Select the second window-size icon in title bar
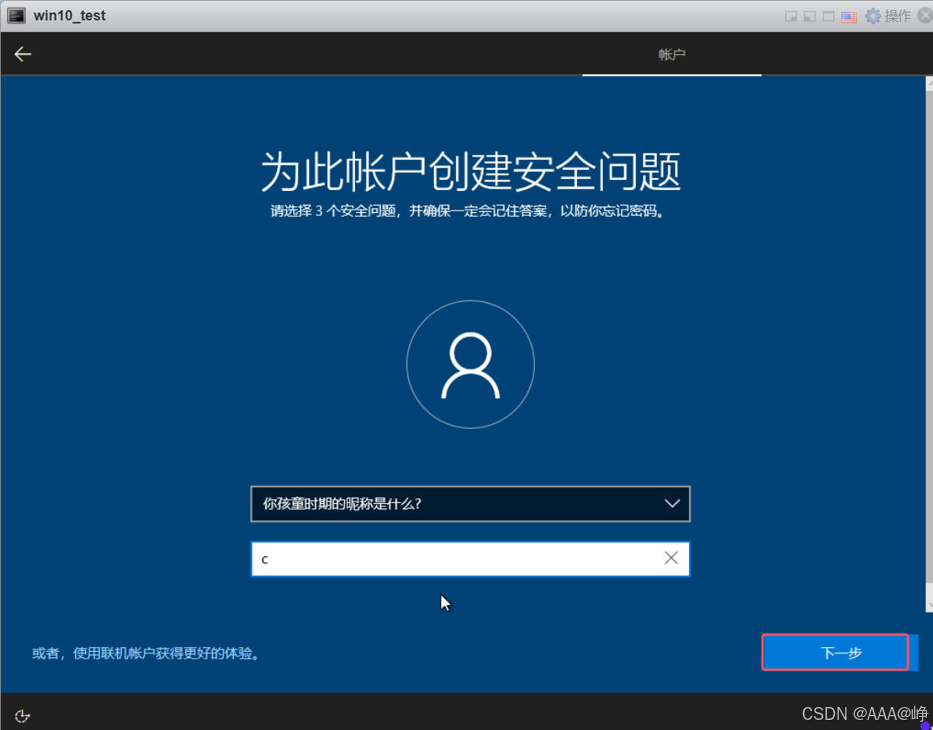 [x=809, y=16]
